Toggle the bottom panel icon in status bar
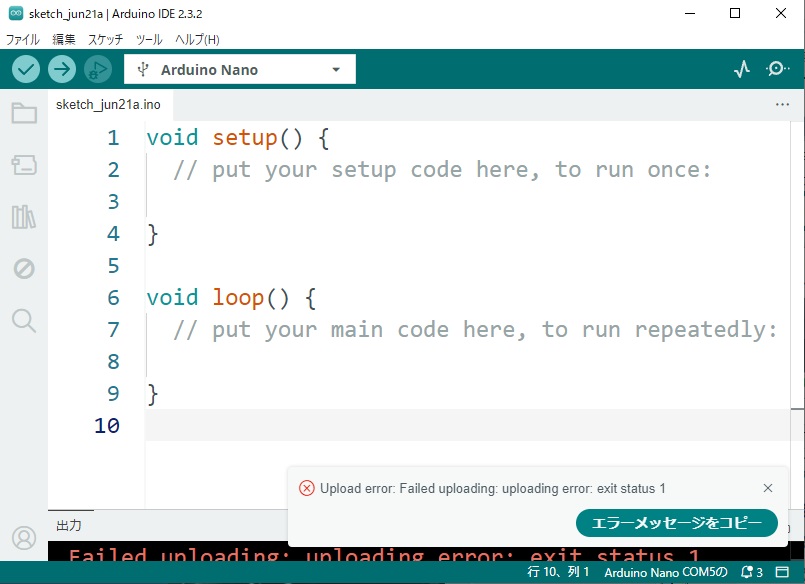The height and width of the screenshot is (584, 805). [x=782, y=572]
